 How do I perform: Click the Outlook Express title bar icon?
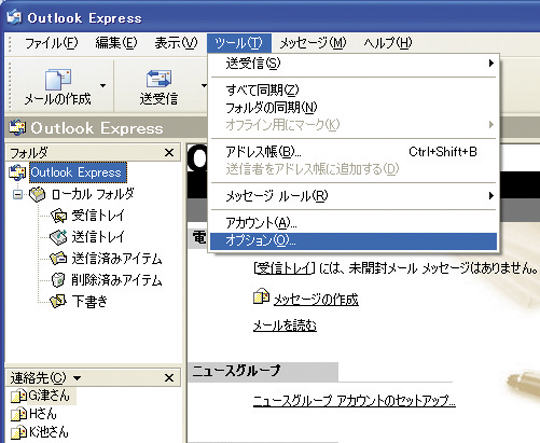click(x=14, y=17)
